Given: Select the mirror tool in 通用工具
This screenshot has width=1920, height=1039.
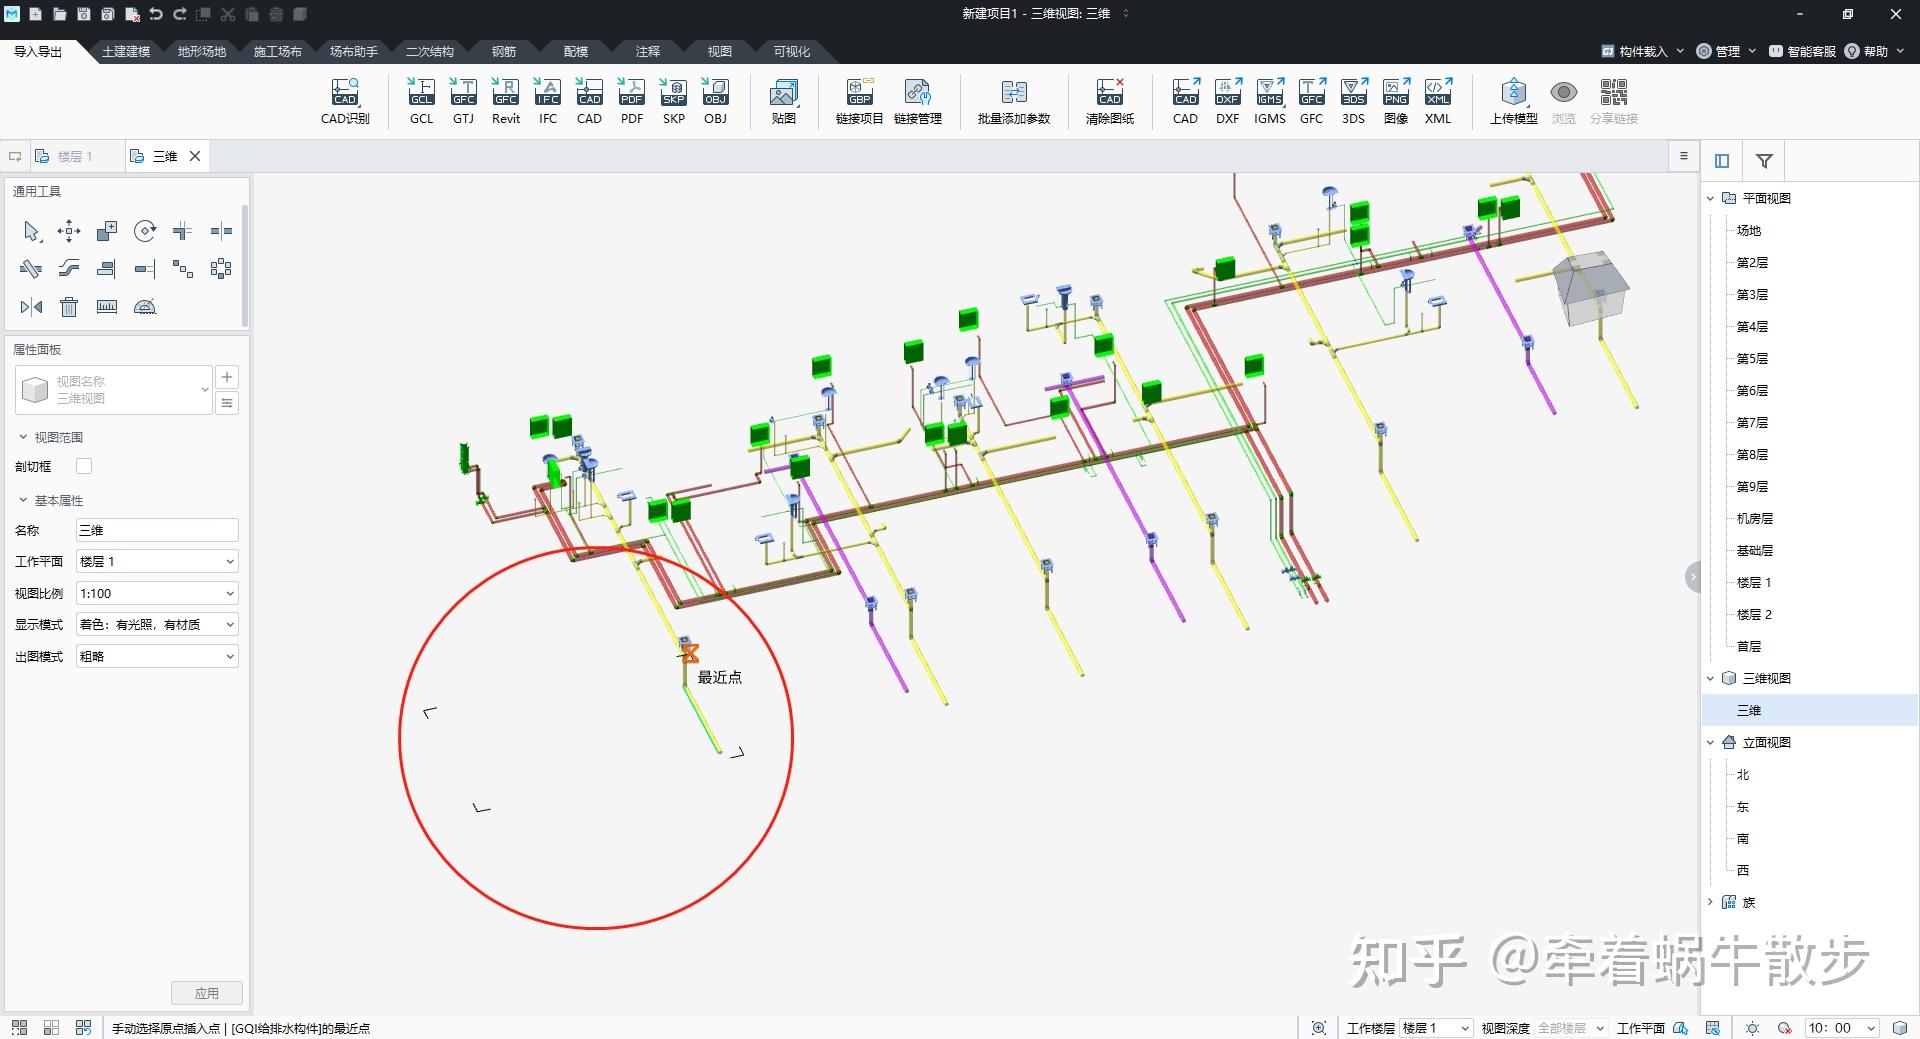Looking at the screenshot, I should (31, 307).
